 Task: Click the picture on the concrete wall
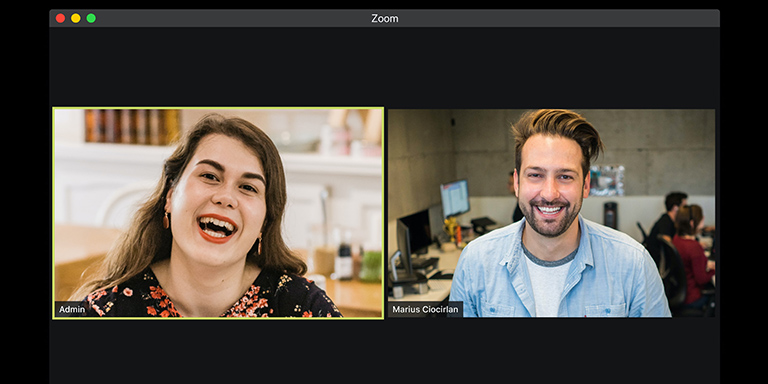point(607,181)
